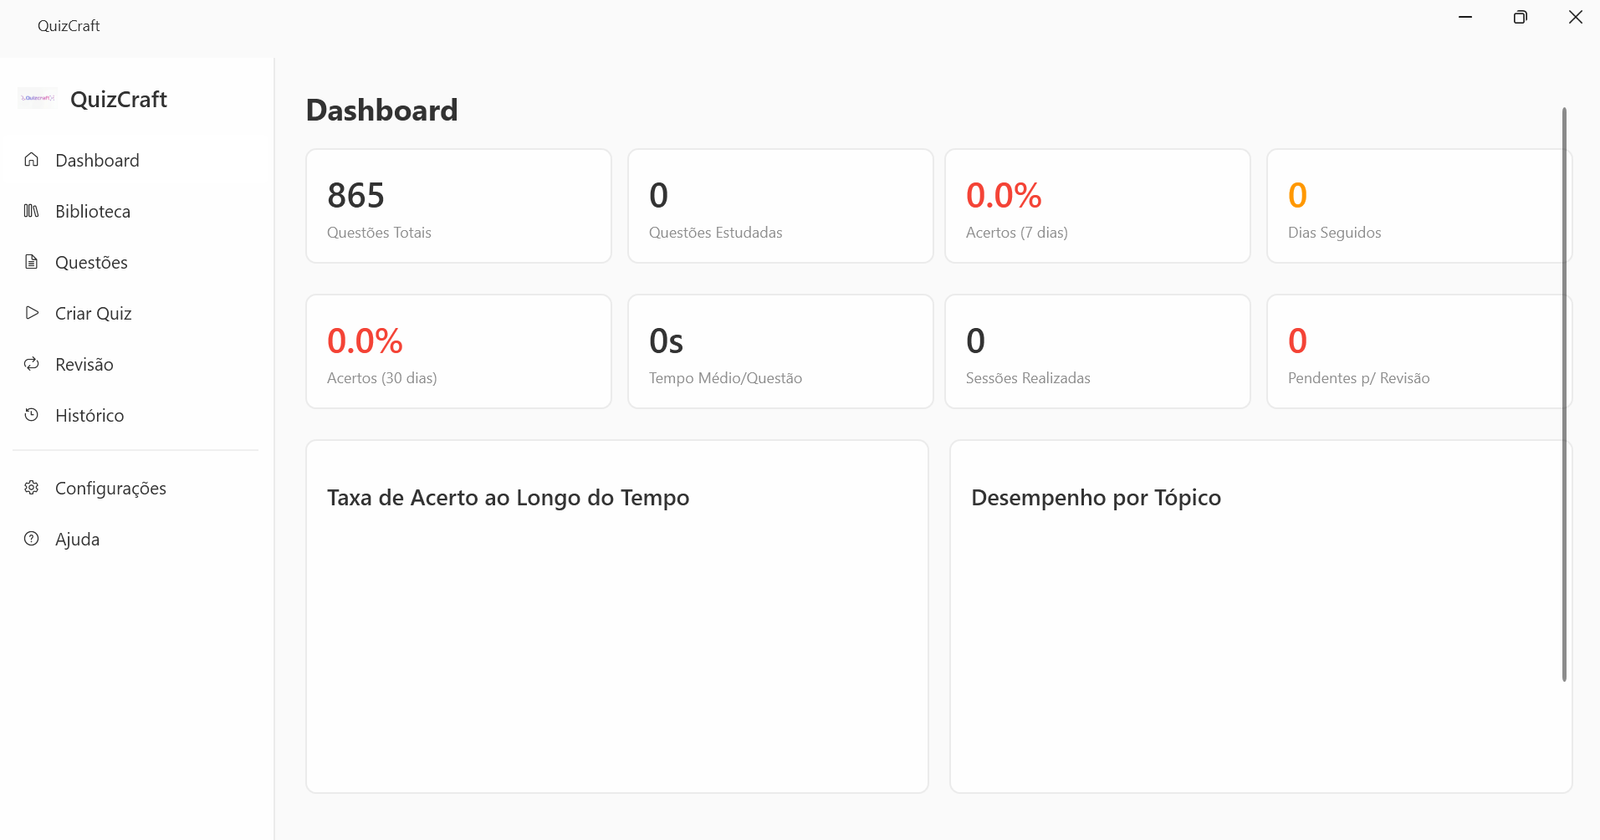1600x840 pixels.
Task: Click the Revisão repeat arrows icon
Action: [32, 364]
